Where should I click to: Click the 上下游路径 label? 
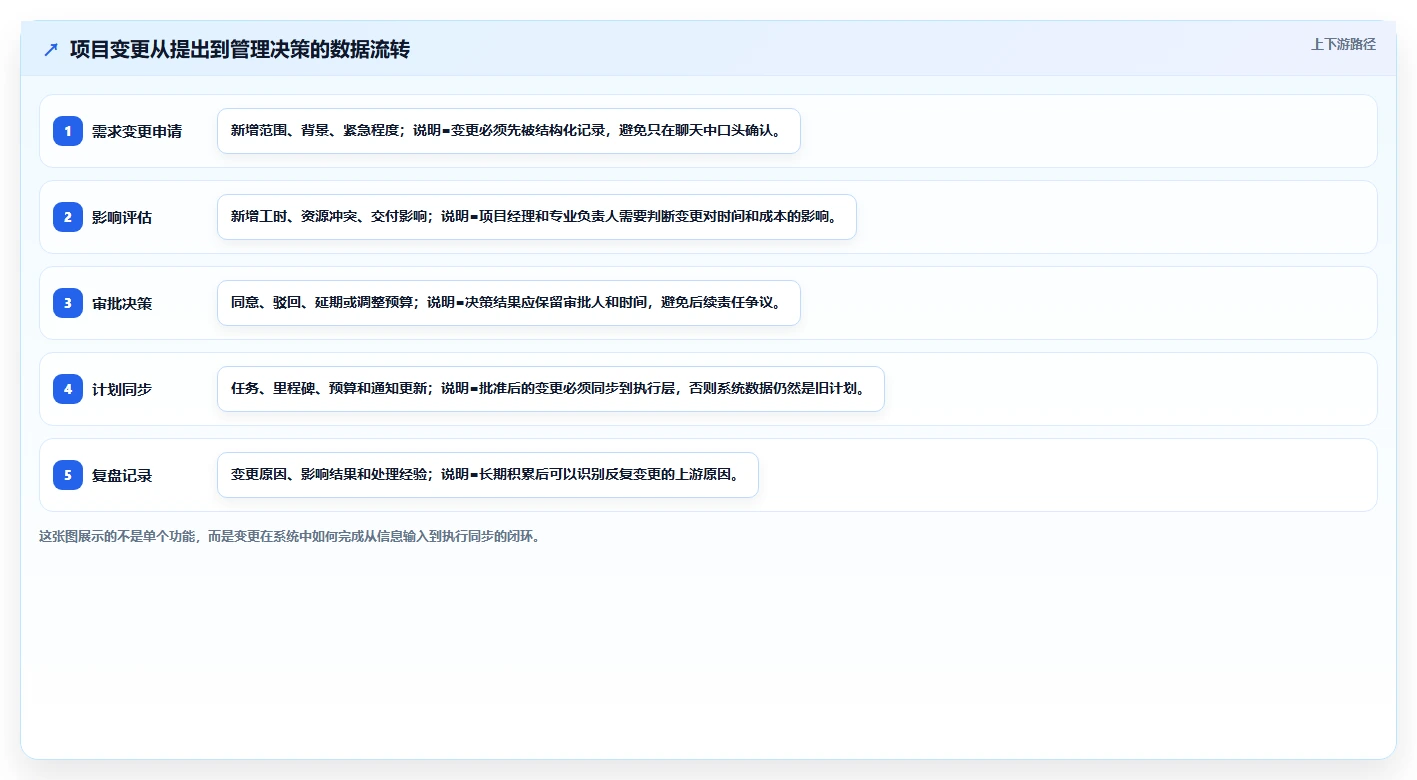pyautogui.click(x=1343, y=44)
